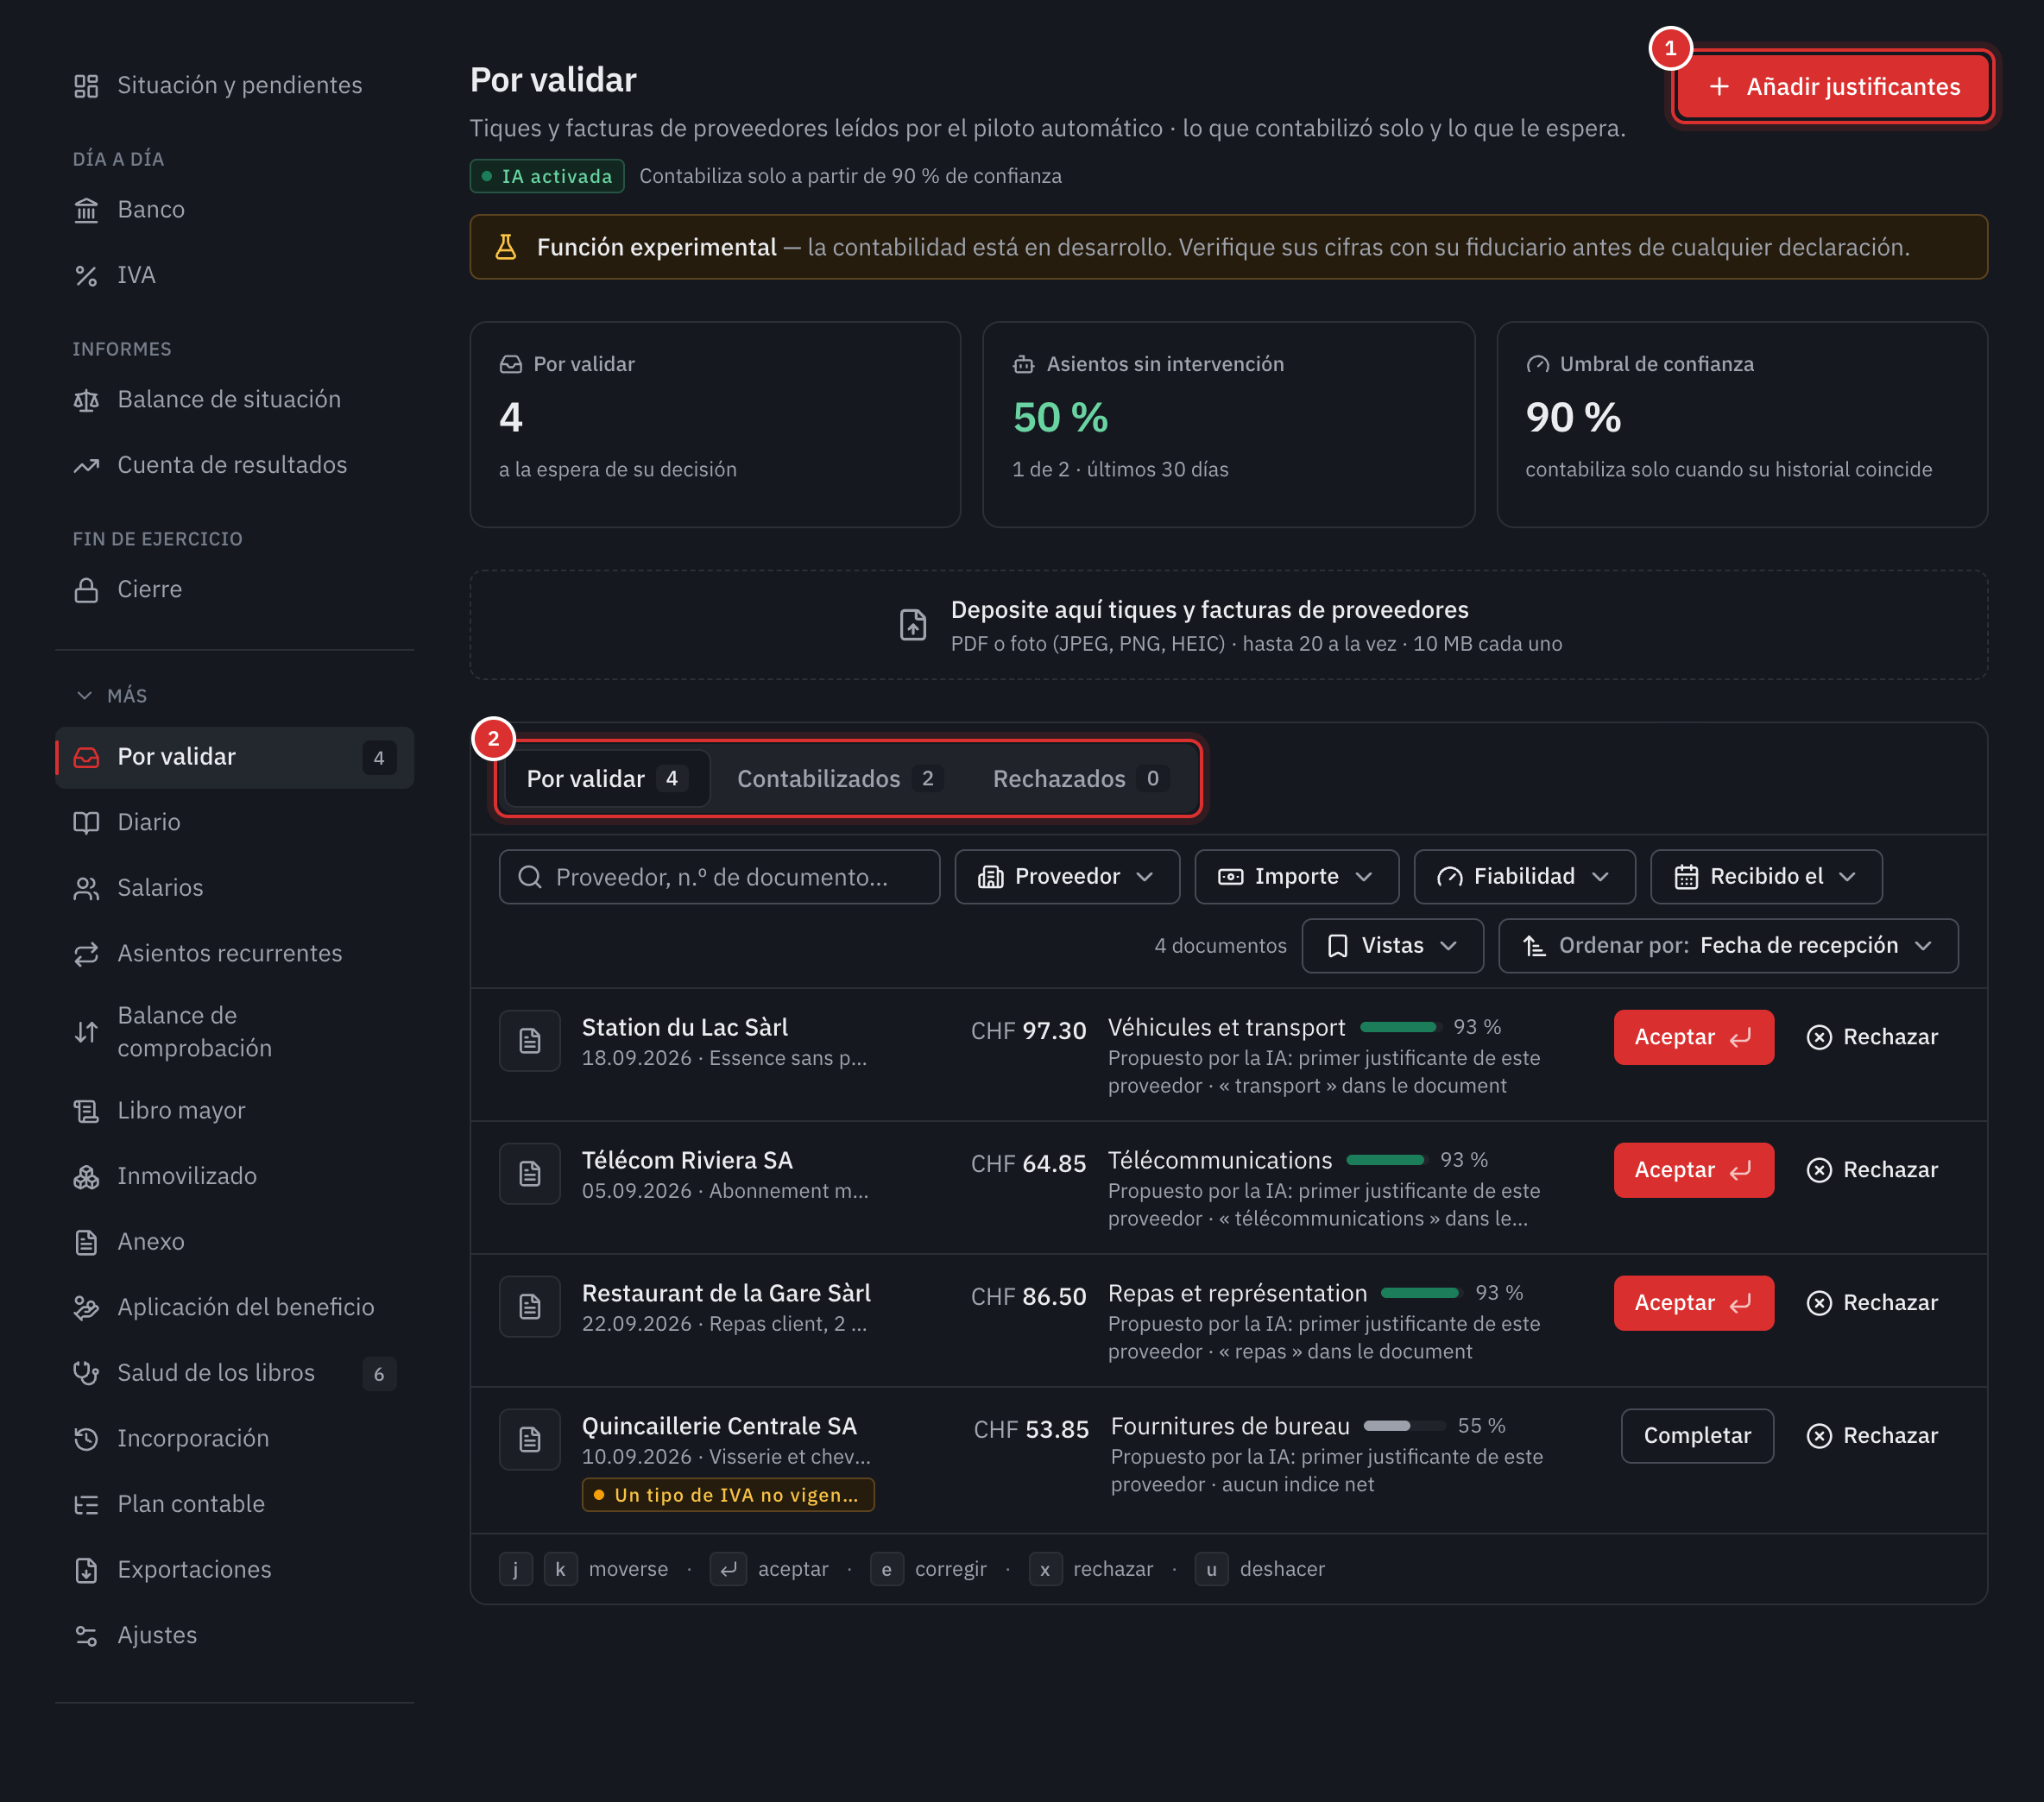Image resolution: width=2044 pixels, height=1802 pixels.
Task: Click the Deposite aquí tiques drop zone
Action: pyautogui.click(x=1228, y=626)
